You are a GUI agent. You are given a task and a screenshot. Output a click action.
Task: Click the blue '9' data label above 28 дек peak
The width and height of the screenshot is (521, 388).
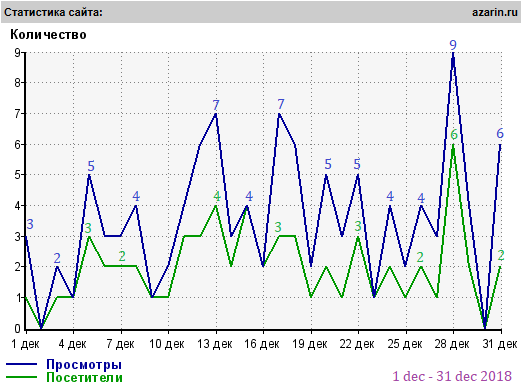click(x=453, y=45)
